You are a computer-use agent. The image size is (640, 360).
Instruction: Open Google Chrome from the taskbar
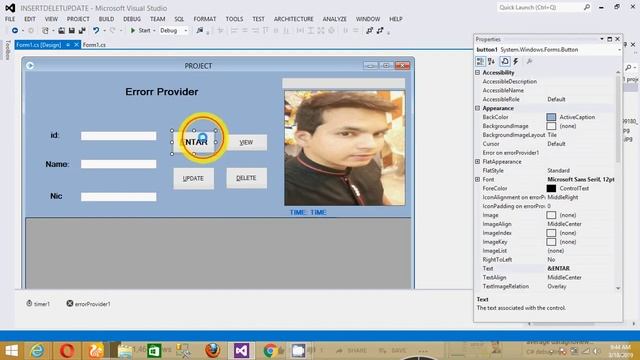[x=271, y=351]
